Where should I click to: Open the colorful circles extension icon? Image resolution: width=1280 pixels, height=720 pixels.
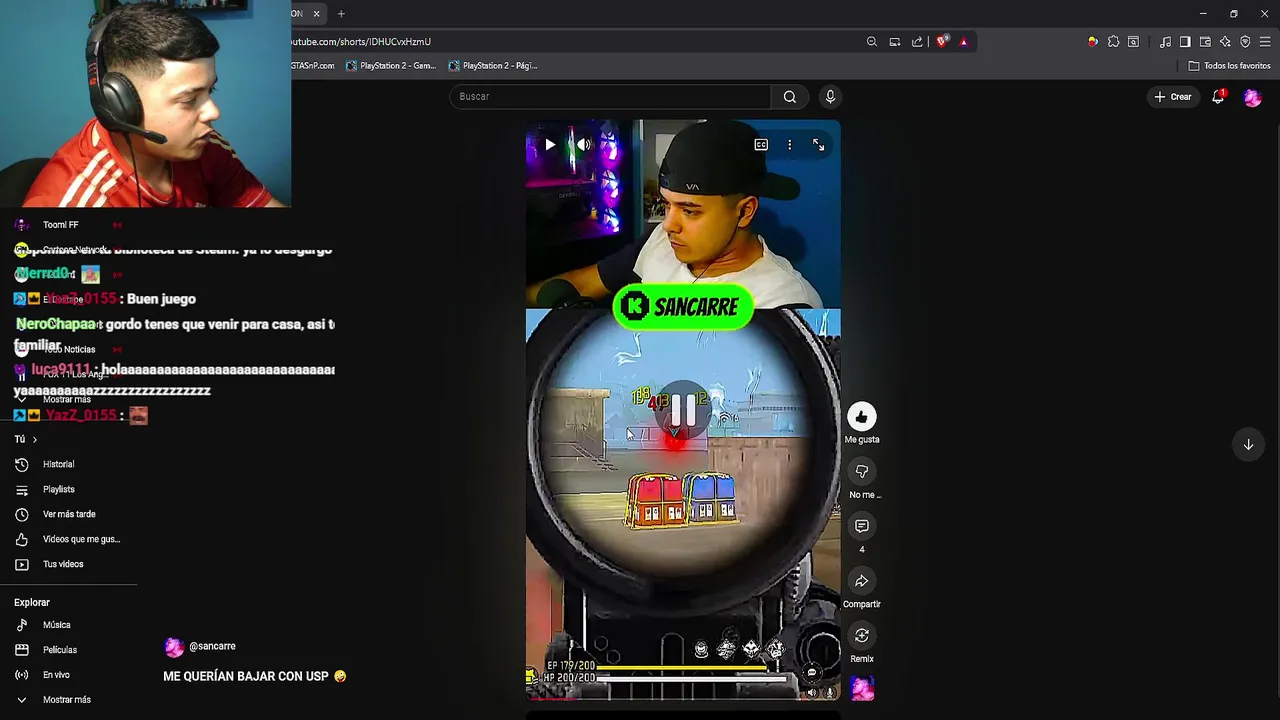click(x=1093, y=42)
